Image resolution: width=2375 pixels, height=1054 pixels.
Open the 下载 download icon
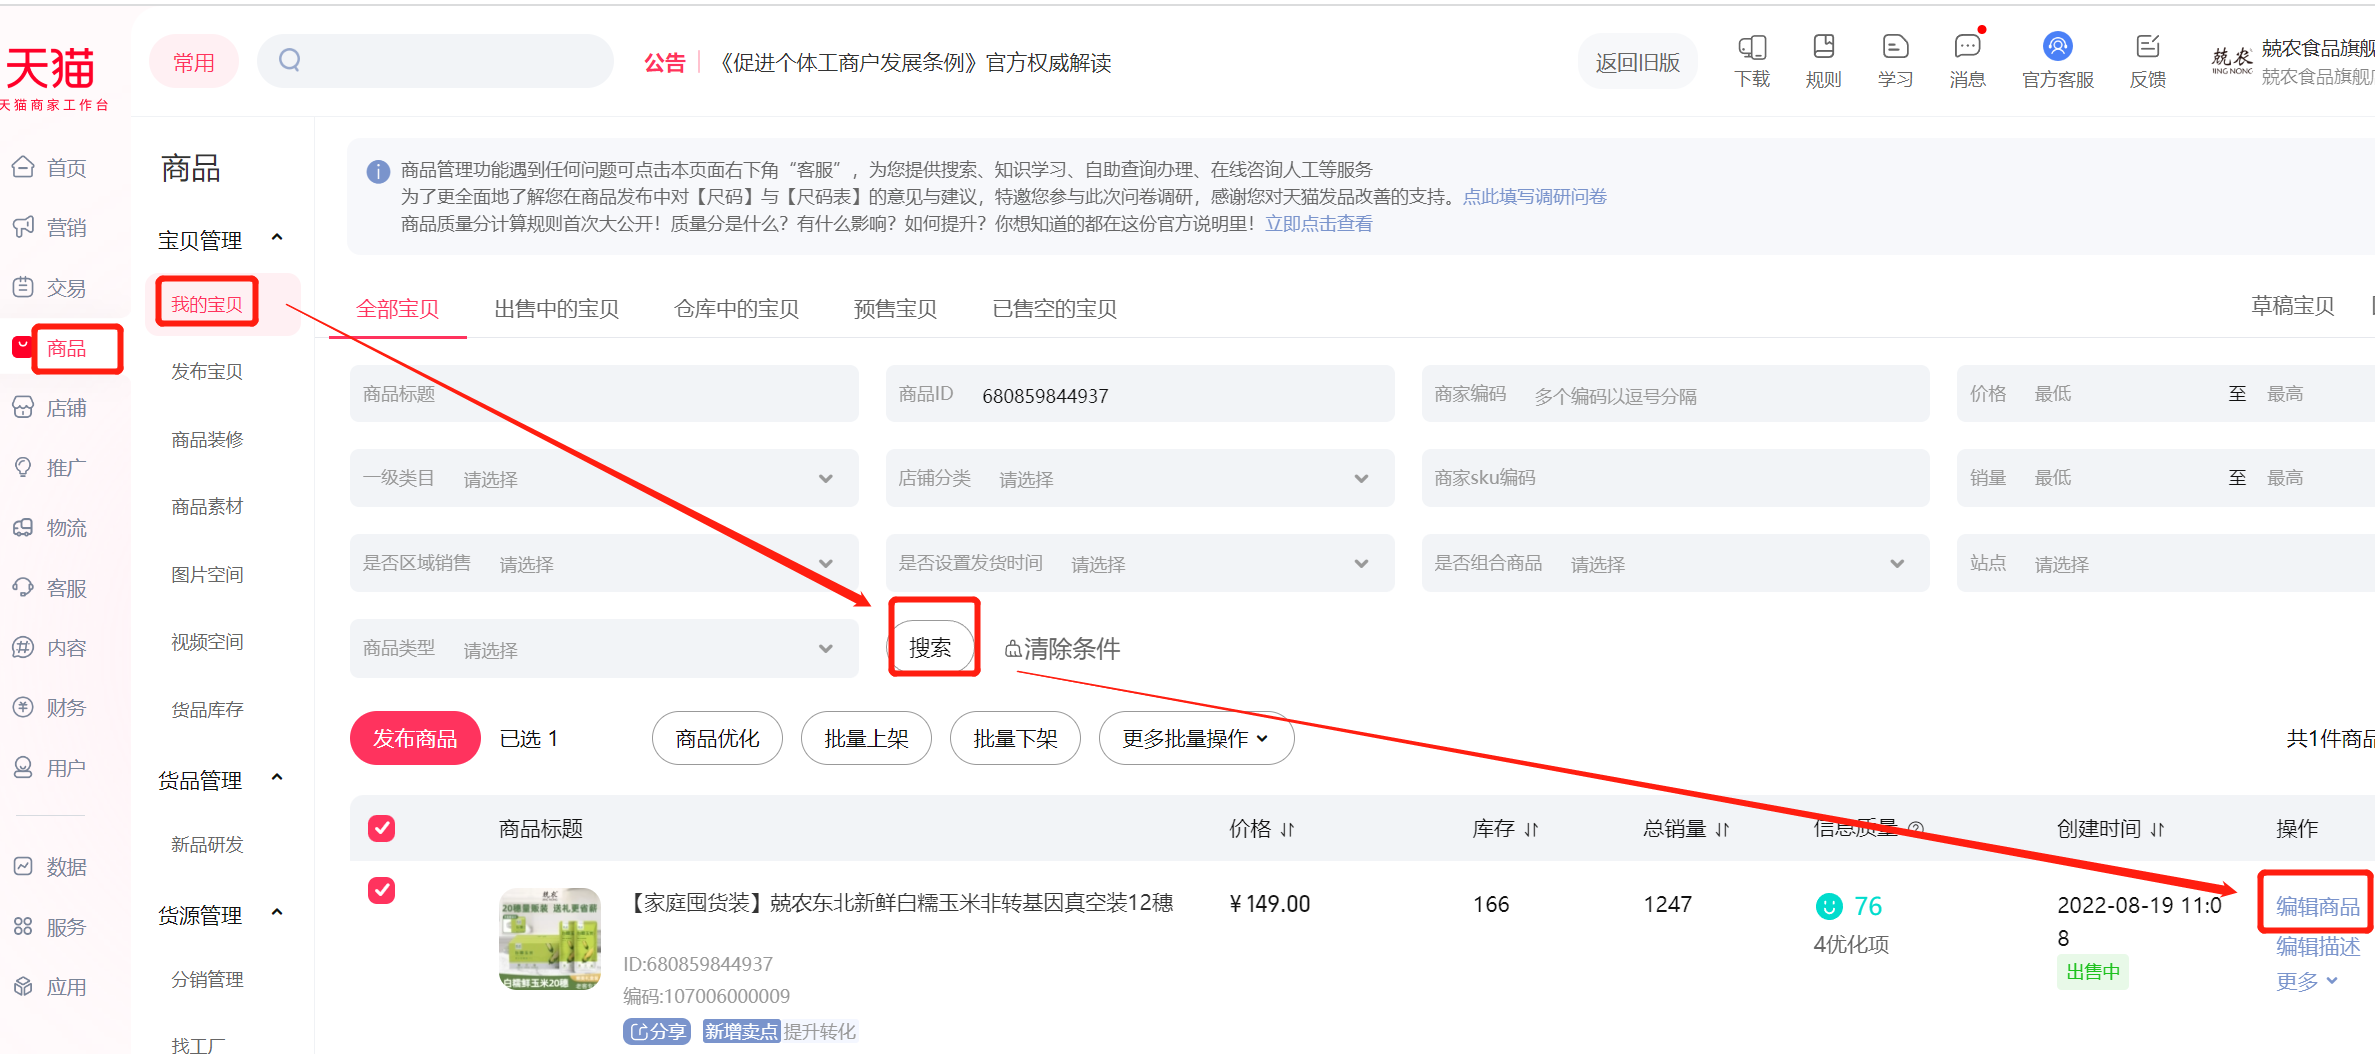click(x=1752, y=61)
